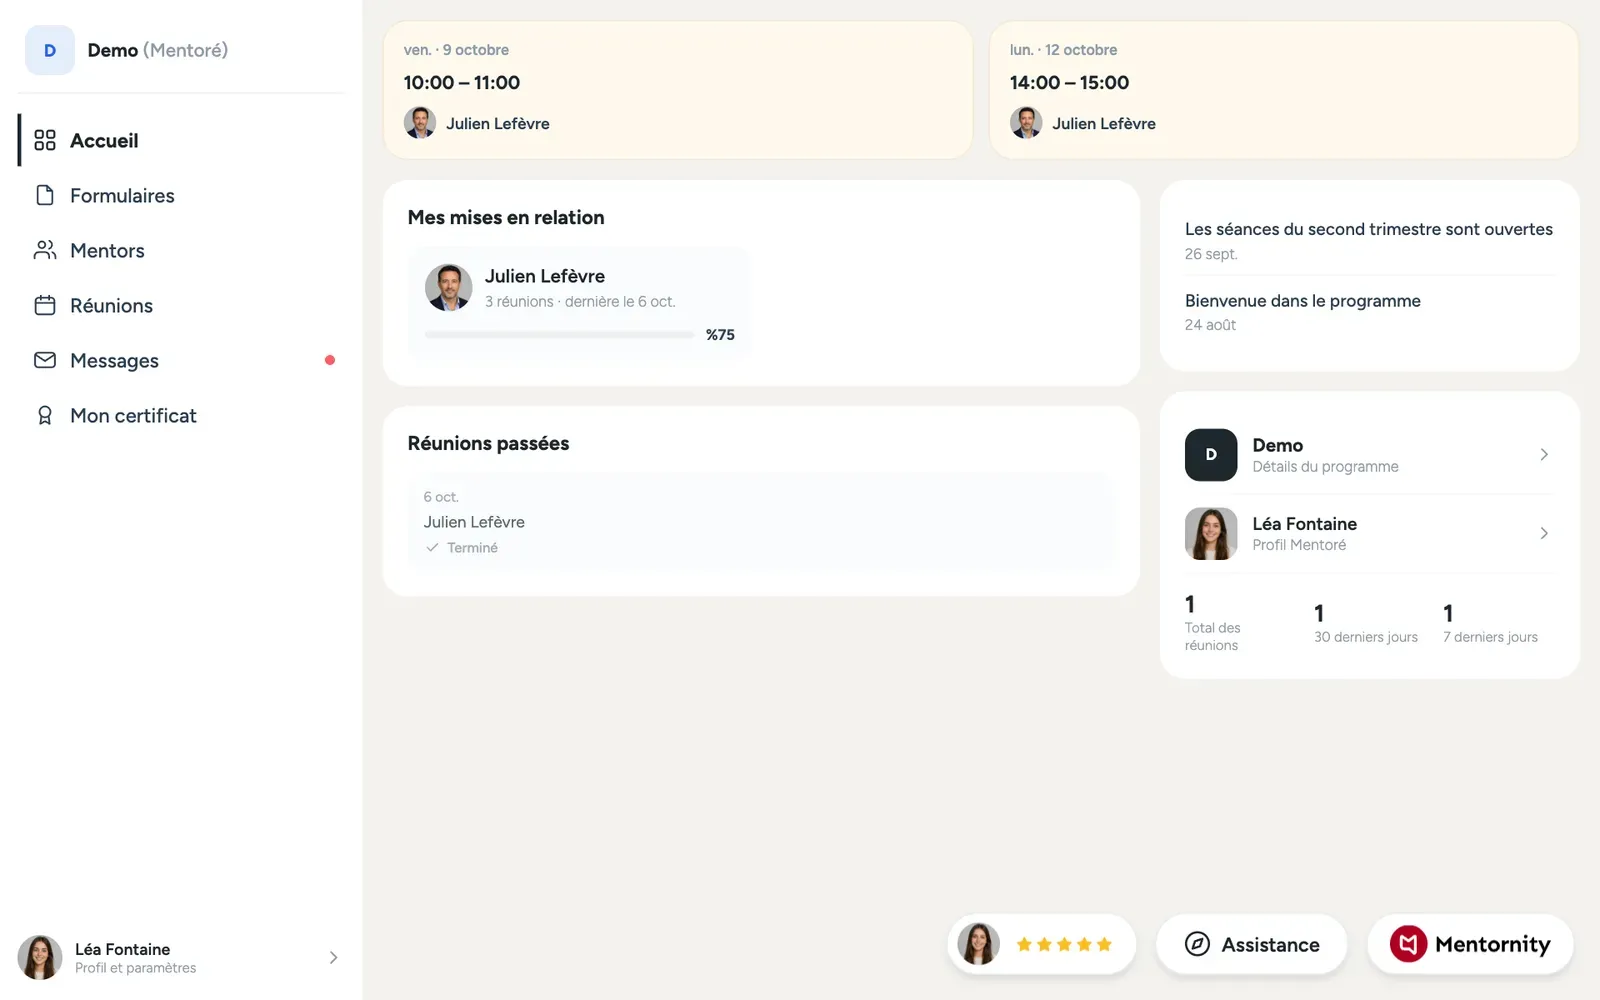Open the 10:00 – 11:00 meeting card
This screenshot has height=1000, width=1600.
tap(678, 90)
